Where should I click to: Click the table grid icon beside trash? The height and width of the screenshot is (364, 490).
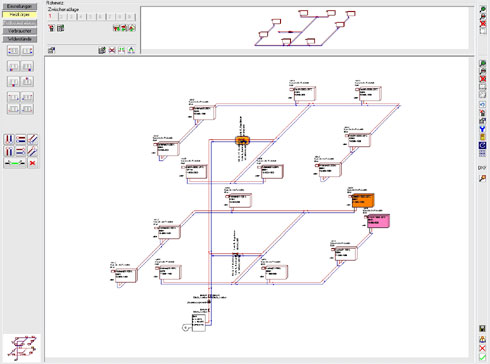(x=60, y=28)
